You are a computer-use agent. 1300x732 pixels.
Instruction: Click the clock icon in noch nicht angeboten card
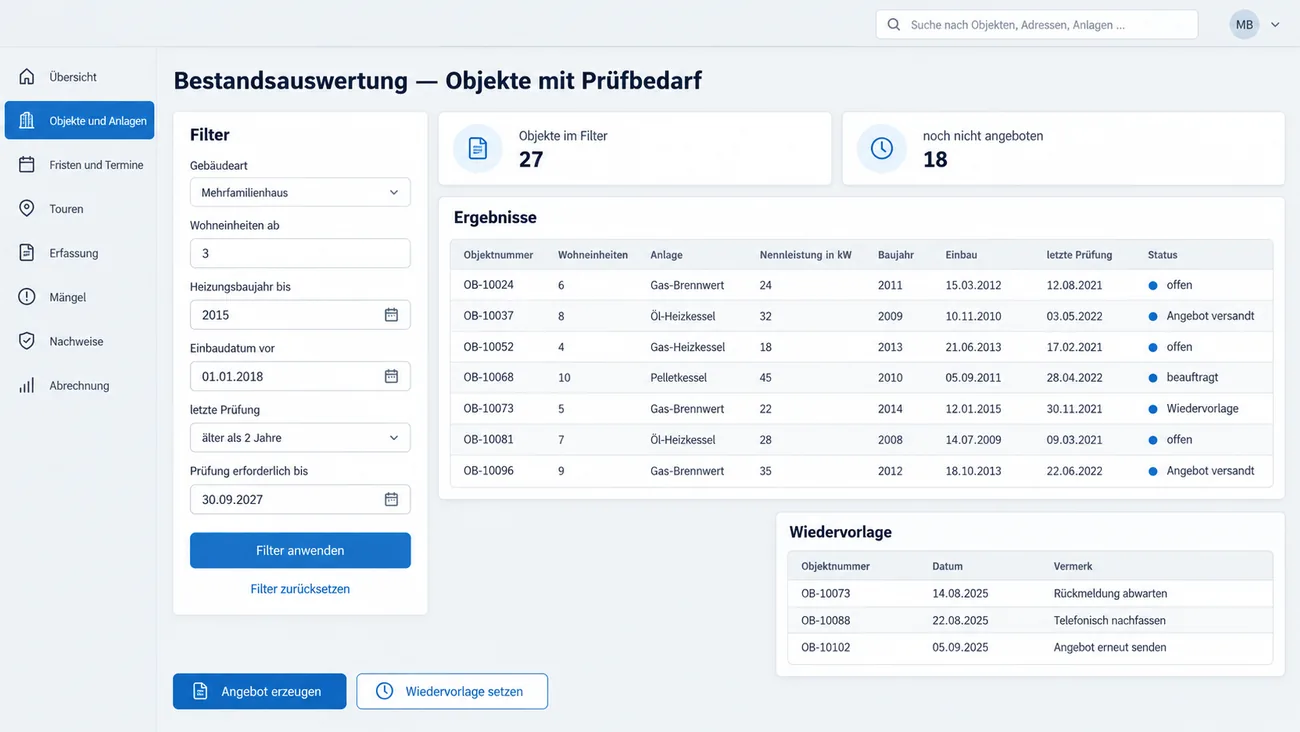pyautogui.click(x=882, y=148)
